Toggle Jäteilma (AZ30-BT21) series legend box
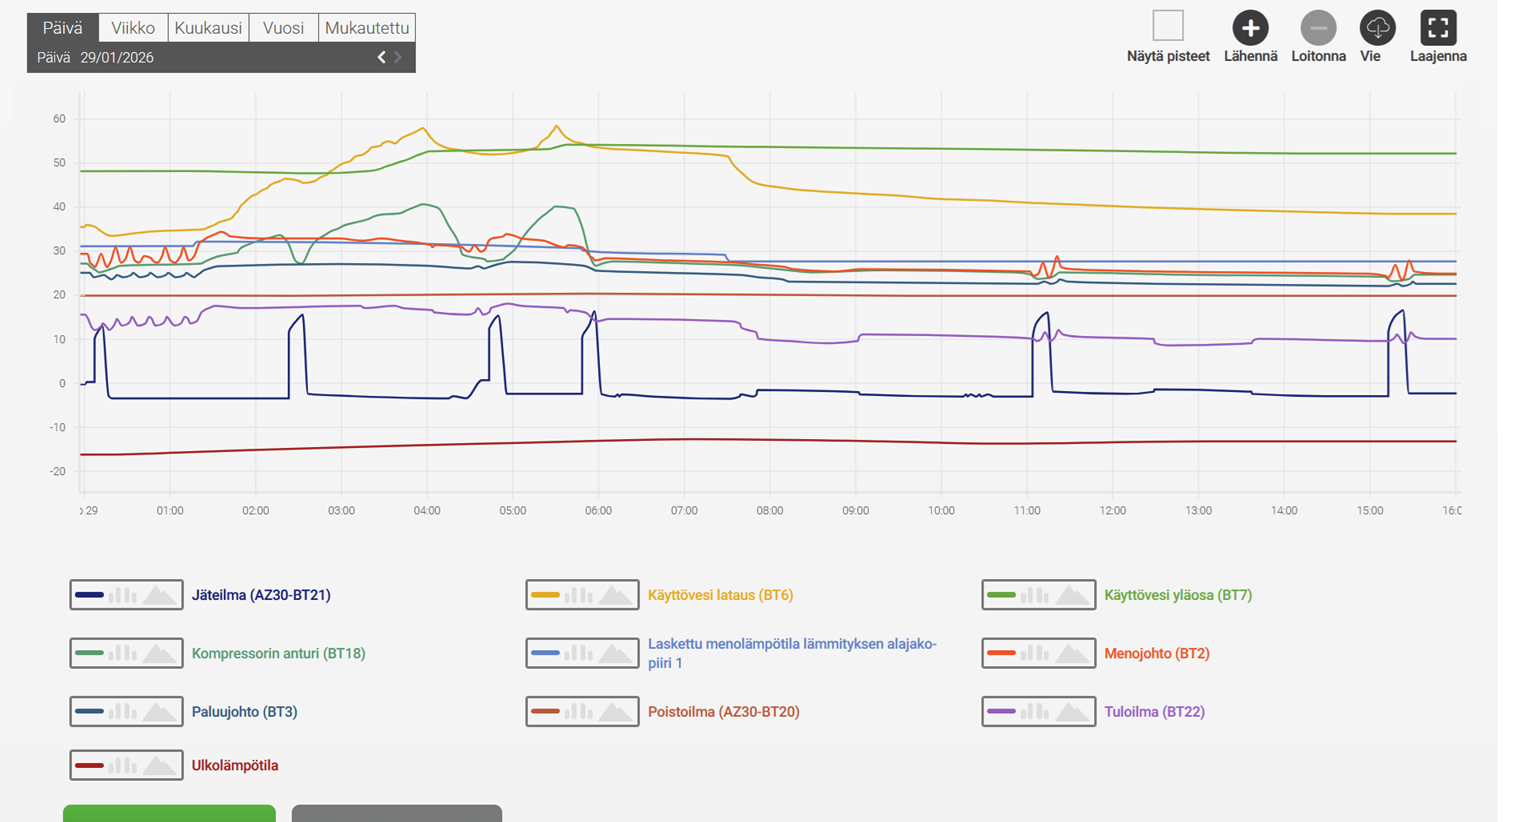1521x822 pixels. pyautogui.click(x=126, y=595)
